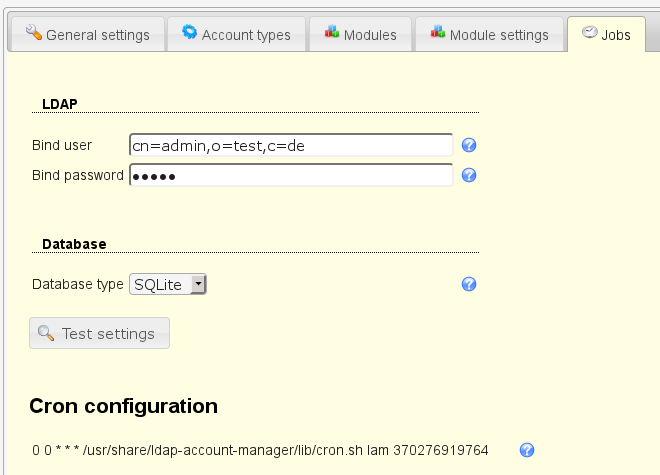Show help for cron configuration line
Image resolution: width=660 pixels, height=475 pixels.
(527, 451)
